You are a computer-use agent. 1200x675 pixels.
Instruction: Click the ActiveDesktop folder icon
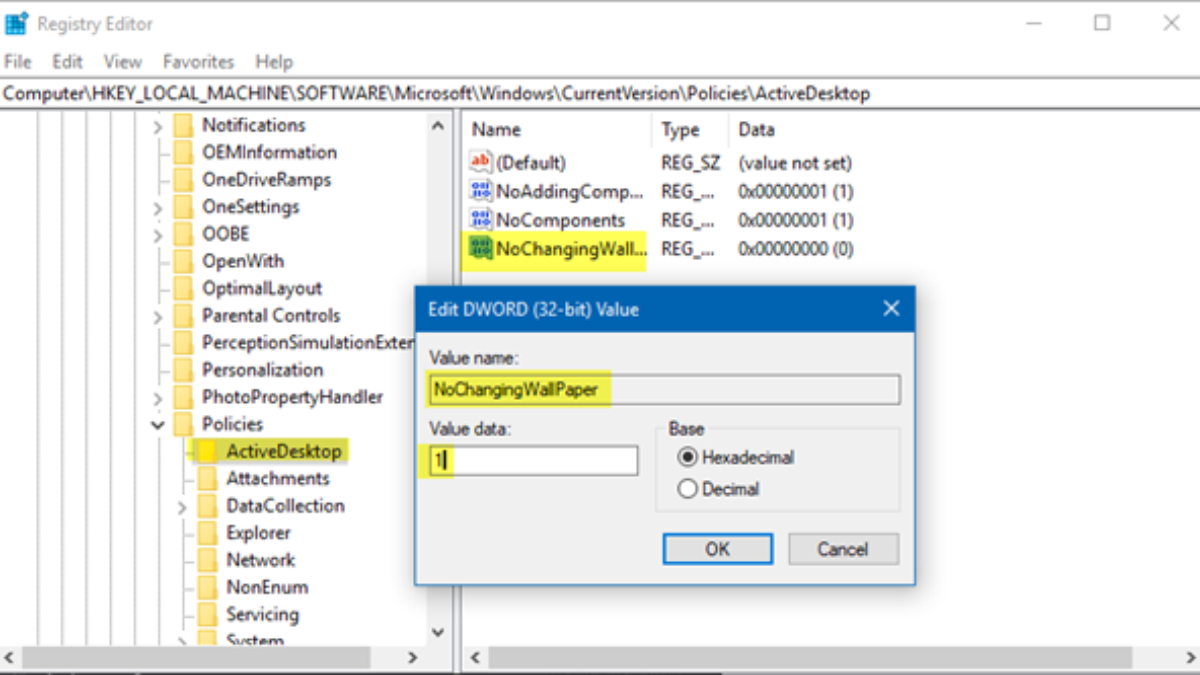tap(207, 451)
